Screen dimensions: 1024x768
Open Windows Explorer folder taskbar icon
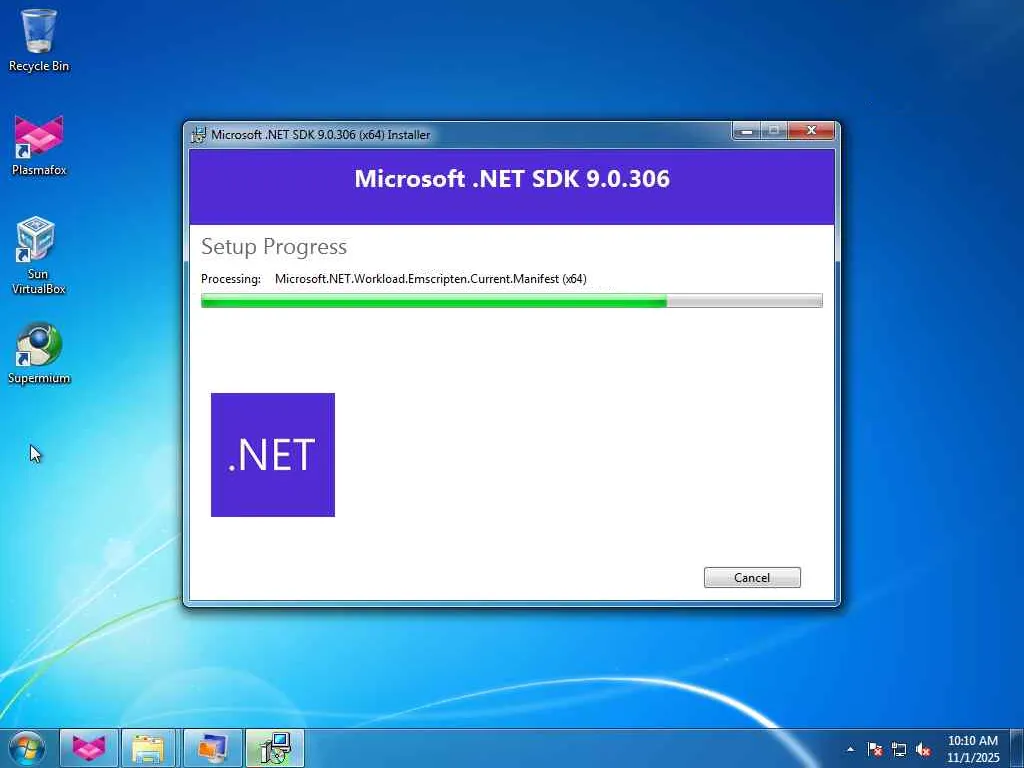(148, 748)
